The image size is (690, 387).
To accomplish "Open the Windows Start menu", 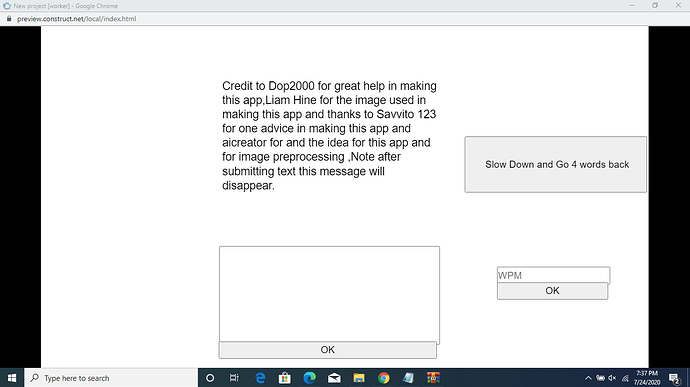I will point(12,378).
